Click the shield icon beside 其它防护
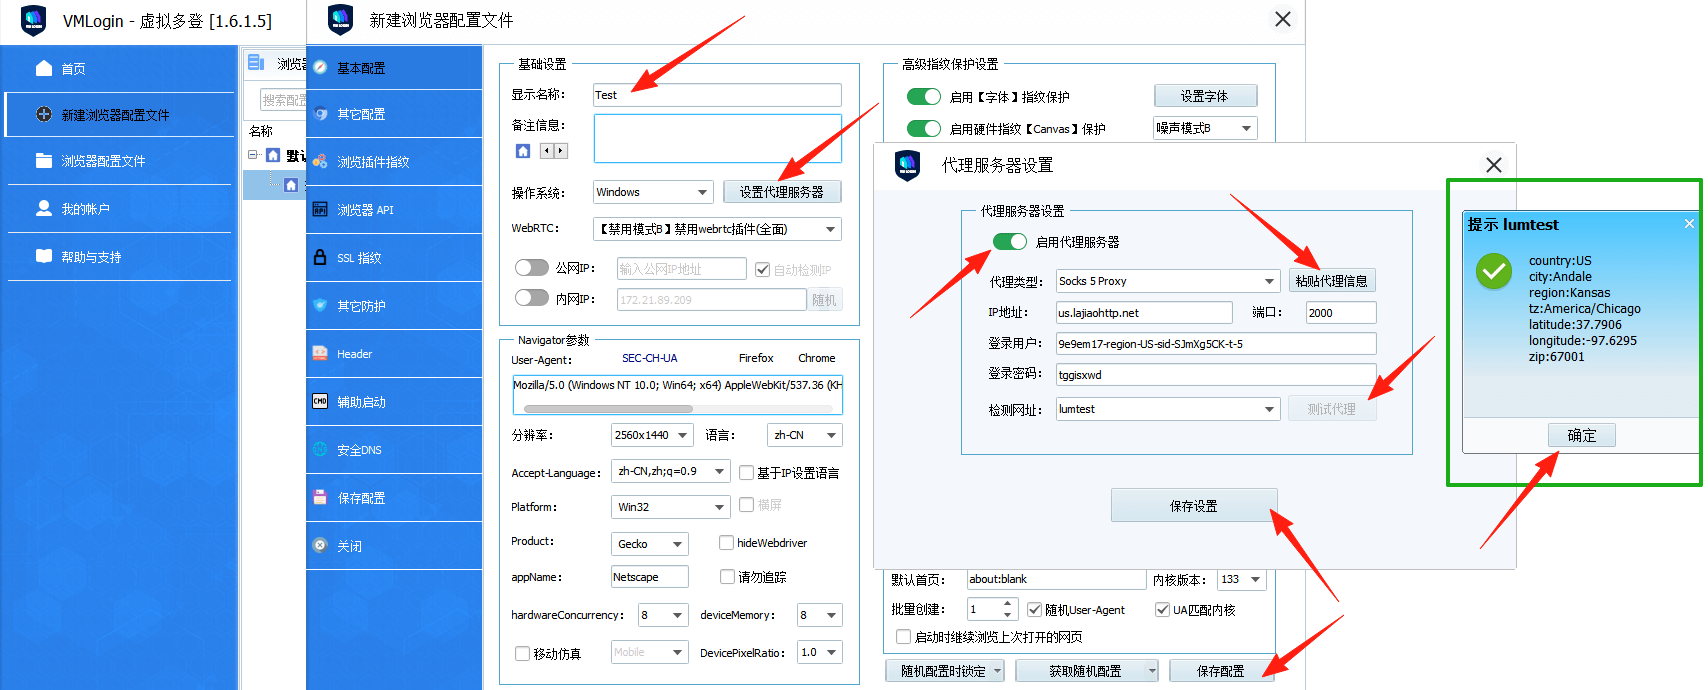Viewport: 1708px width, 690px height. tap(320, 305)
